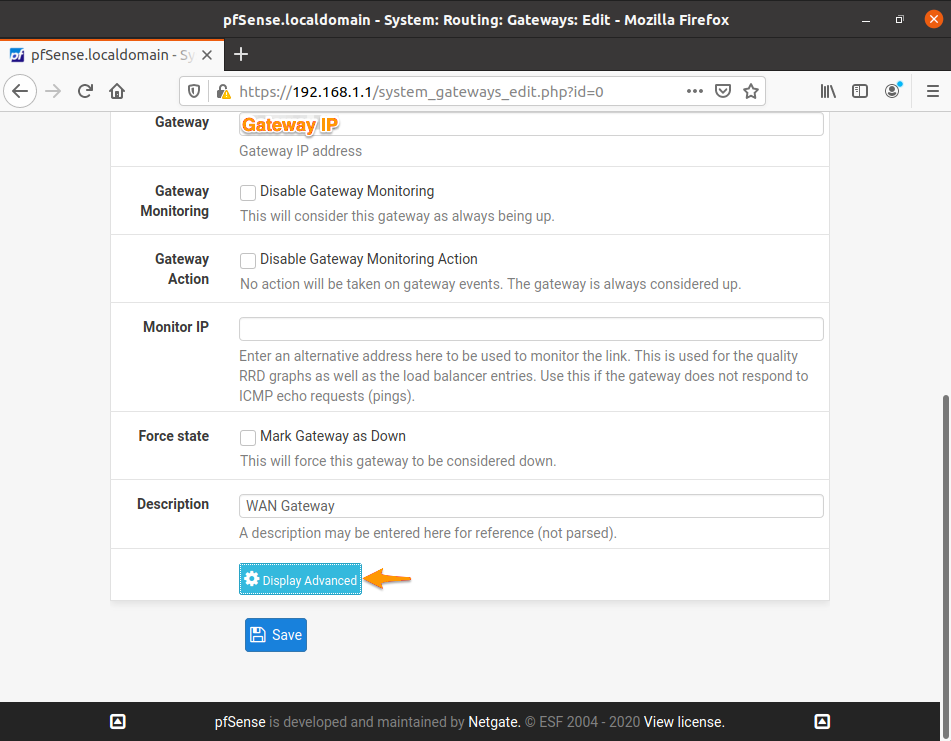Viewport: 951px width, 741px height.
Task: Open the Firefox library icon
Action: (828, 90)
